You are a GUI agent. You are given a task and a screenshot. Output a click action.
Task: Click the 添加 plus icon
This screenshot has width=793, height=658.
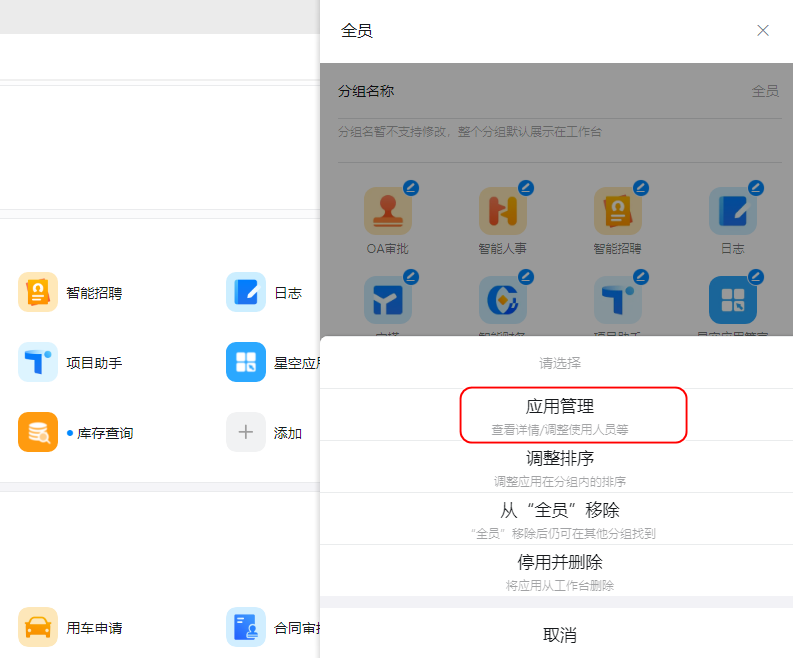246,432
